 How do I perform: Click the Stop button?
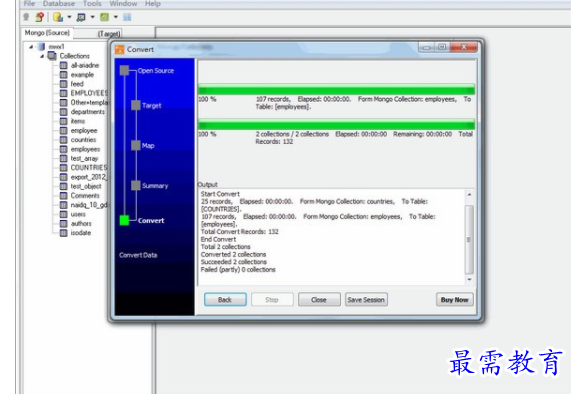tap(272, 300)
